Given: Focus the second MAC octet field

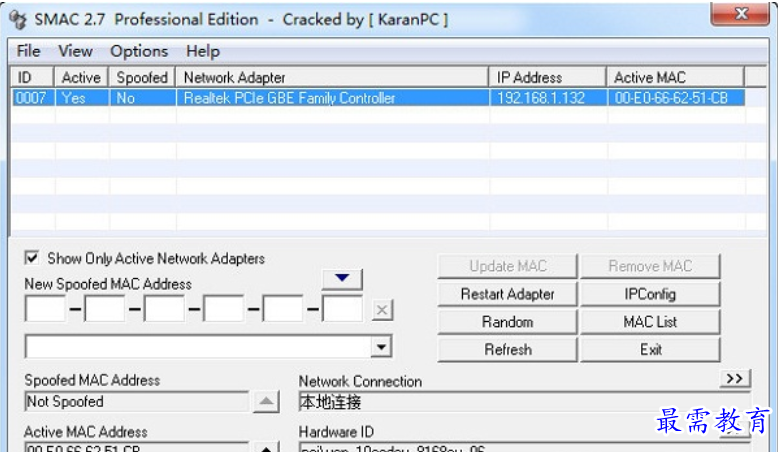Looking at the screenshot, I should point(105,309).
